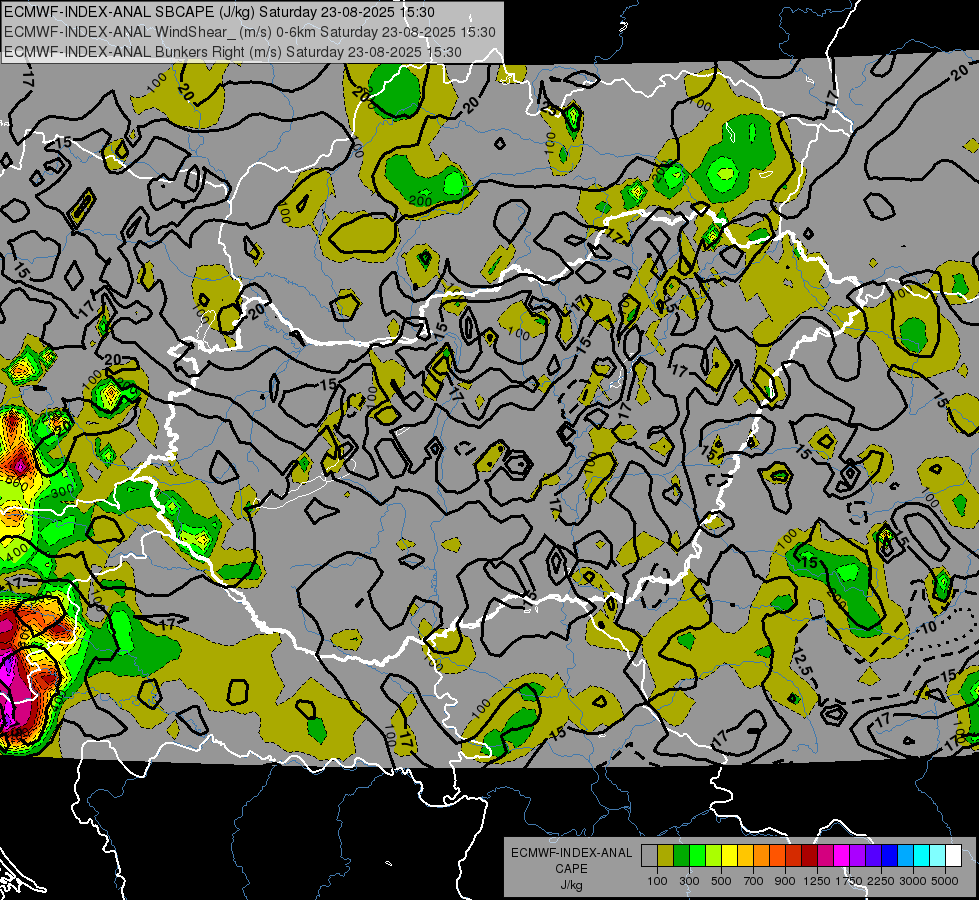
Task: Click the SBCAPE (J/kg) header line
Action: [x=219, y=12]
